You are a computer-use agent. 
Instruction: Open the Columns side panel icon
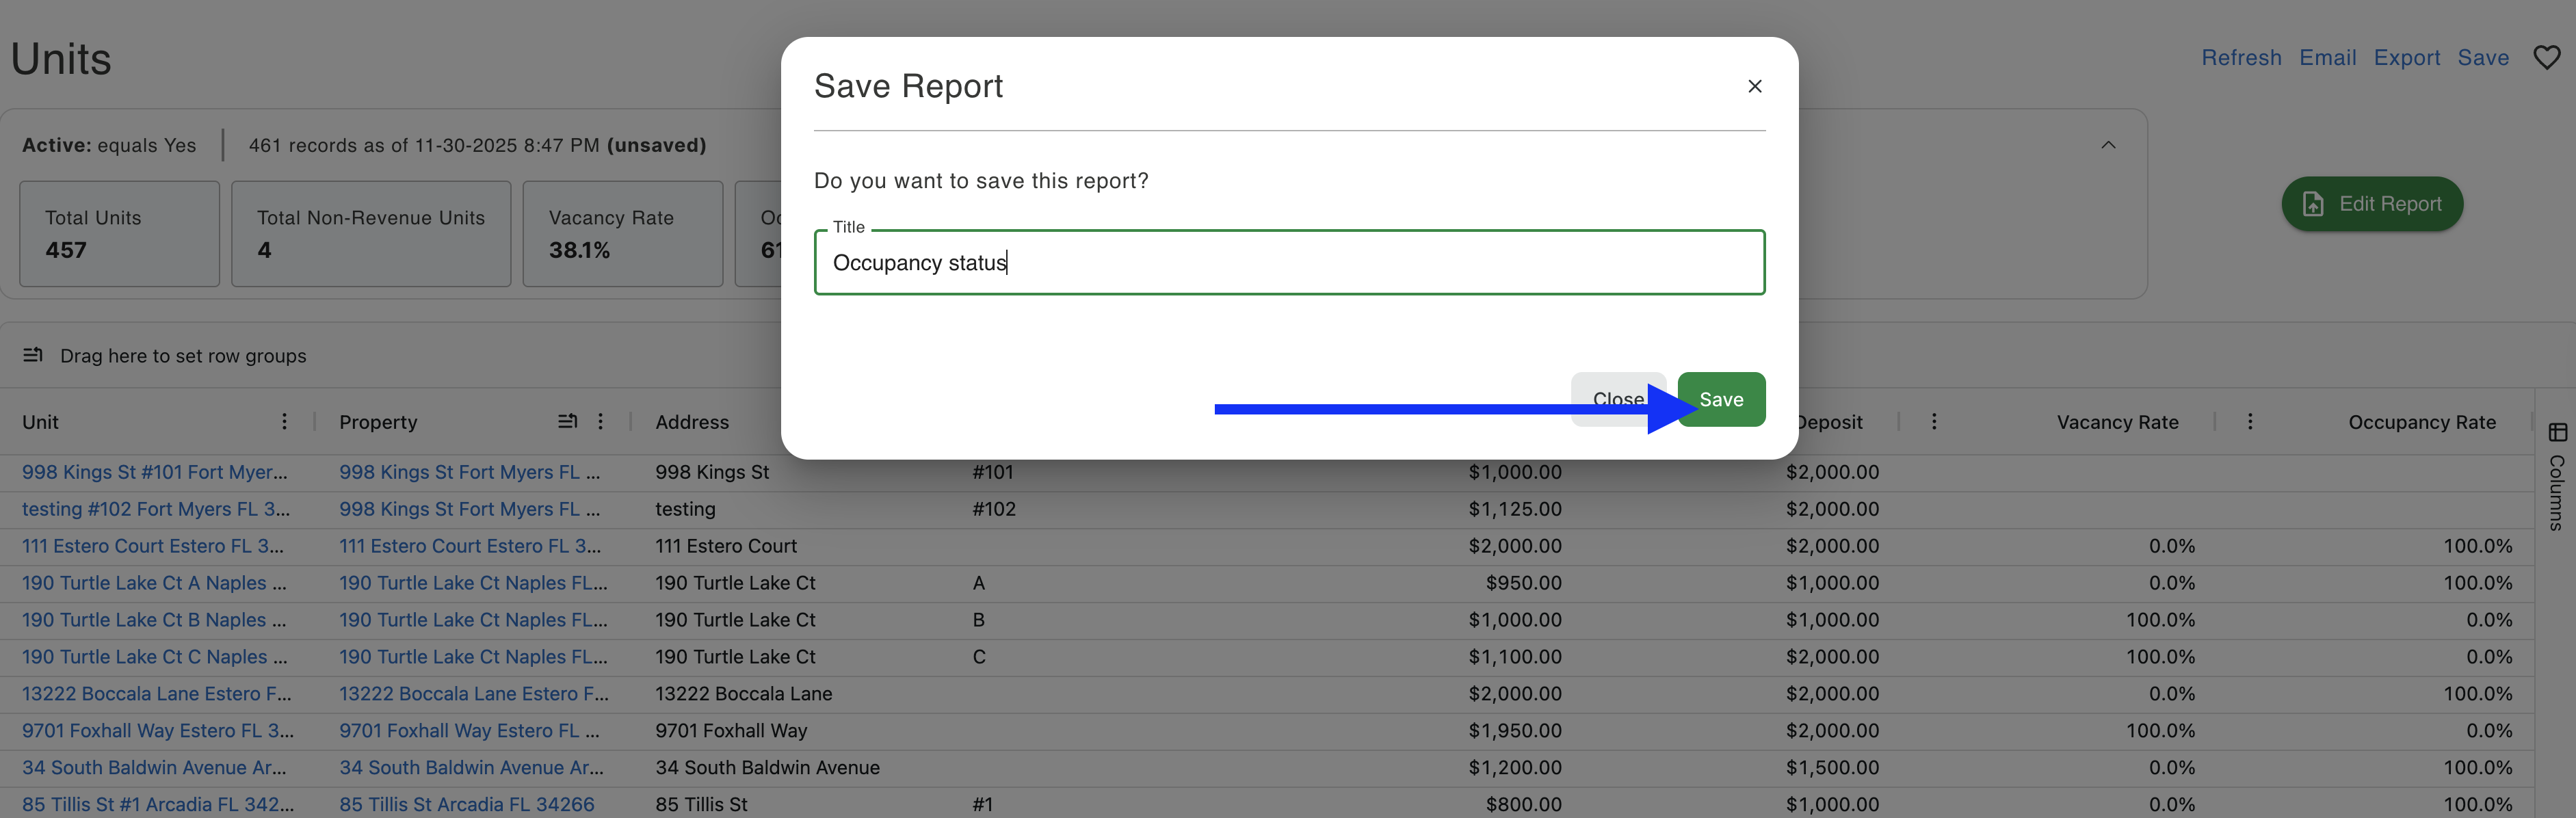click(2557, 433)
